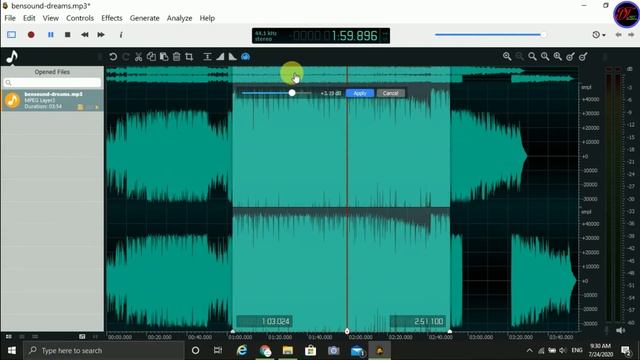
Task: Click the folder icon on the bensound-dreams file row
Action: coord(80,107)
